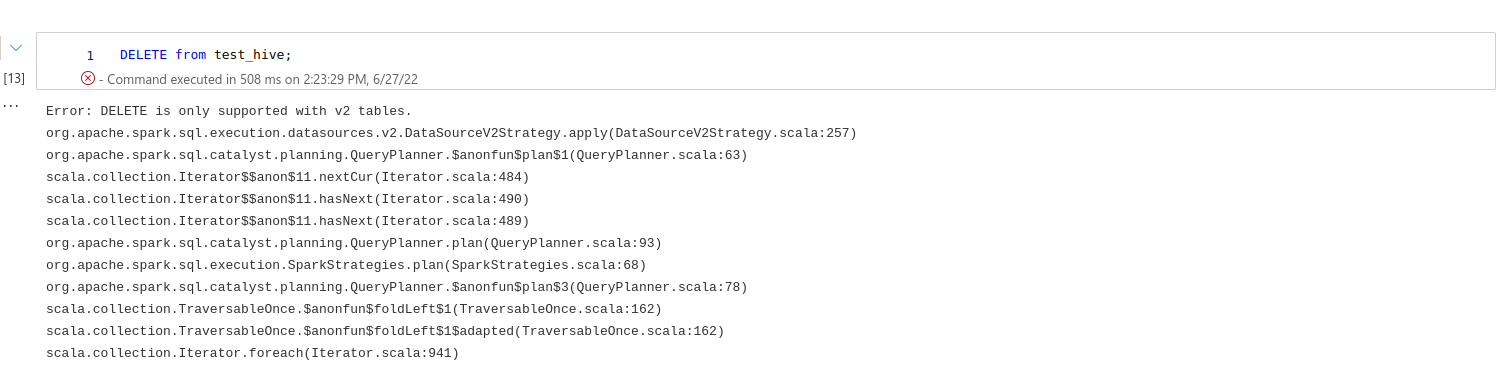
Task: Click the QueryPlanner.scala:78 trace line
Action: coord(397,287)
